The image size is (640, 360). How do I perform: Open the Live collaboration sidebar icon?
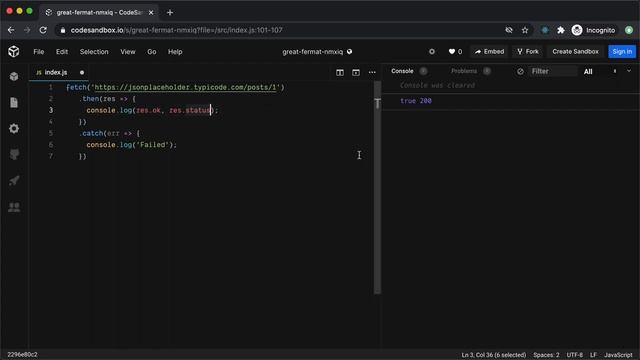tap(14, 207)
